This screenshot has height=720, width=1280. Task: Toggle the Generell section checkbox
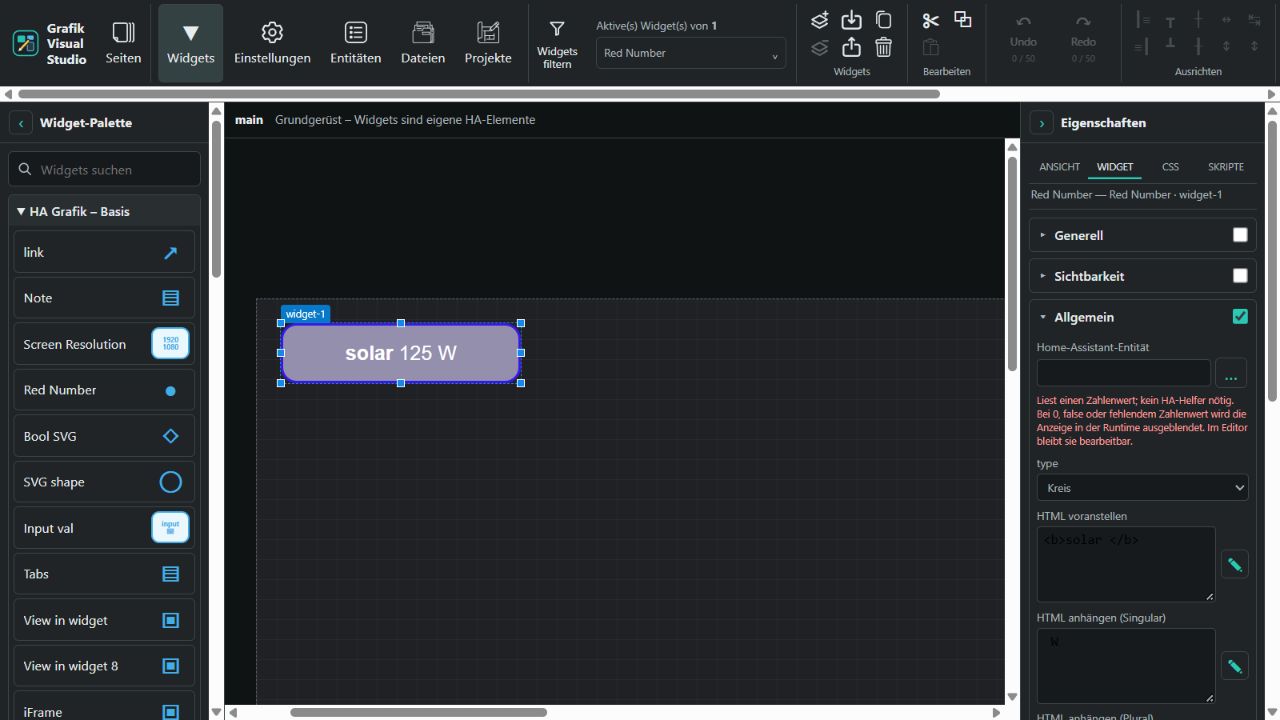coord(1240,235)
